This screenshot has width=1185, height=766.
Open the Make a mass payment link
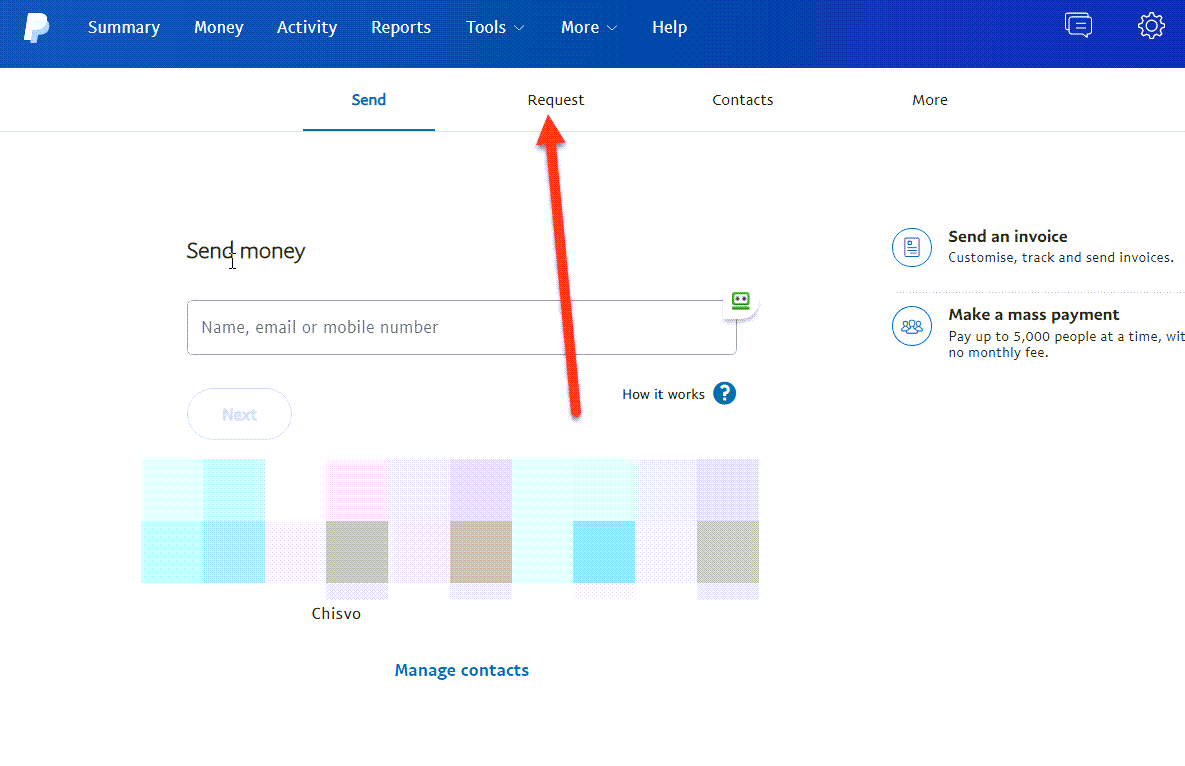(1033, 314)
